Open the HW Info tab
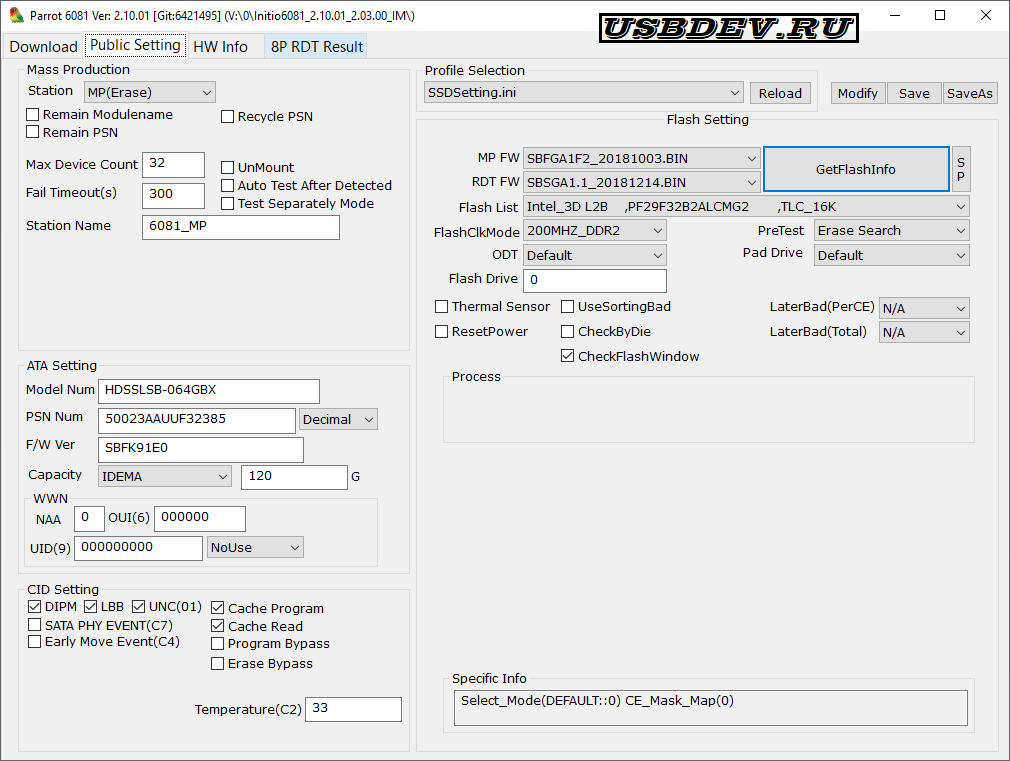Viewport: 1010px width, 761px height. 220,46
